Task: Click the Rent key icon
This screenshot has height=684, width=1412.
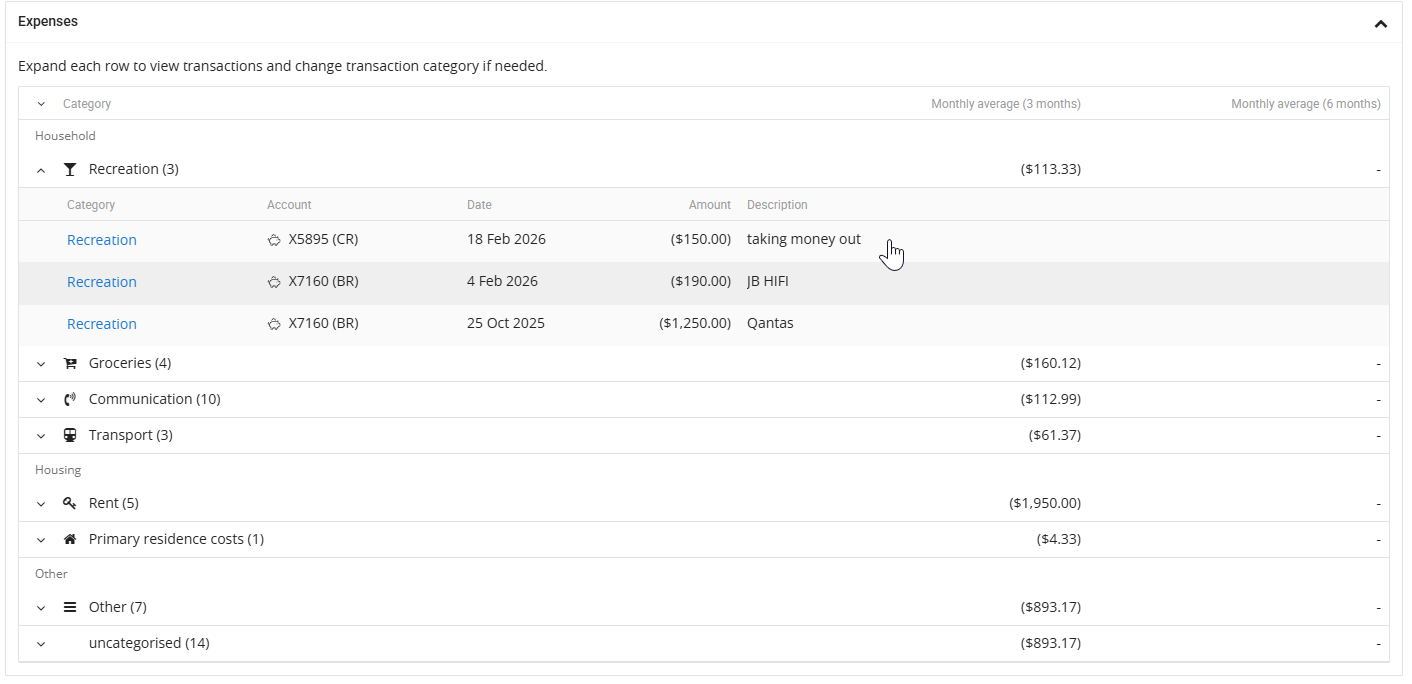Action: click(x=70, y=503)
